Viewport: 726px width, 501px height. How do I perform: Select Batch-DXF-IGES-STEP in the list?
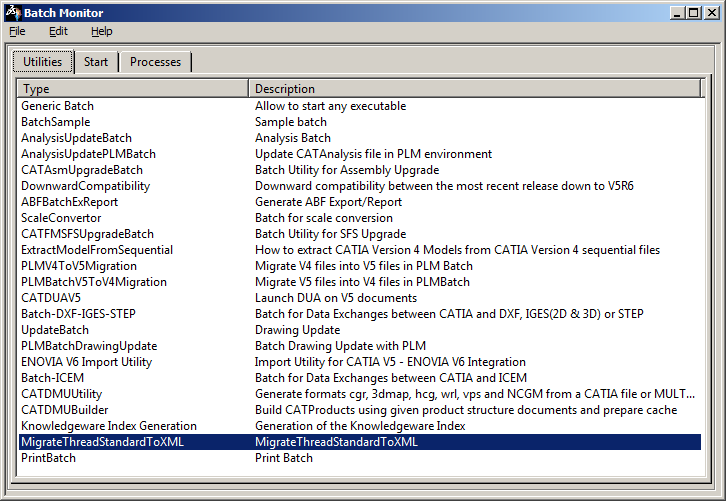(80, 314)
